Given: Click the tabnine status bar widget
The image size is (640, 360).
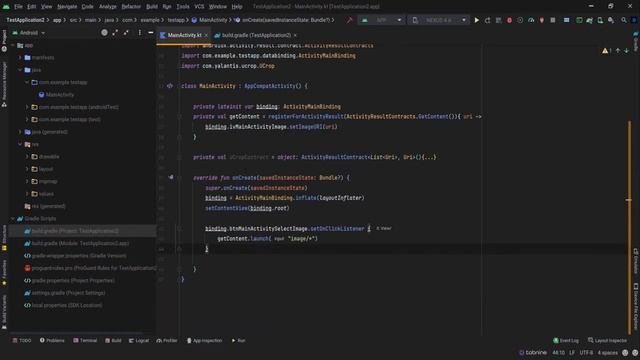Looking at the screenshot, I should tap(533, 353).
